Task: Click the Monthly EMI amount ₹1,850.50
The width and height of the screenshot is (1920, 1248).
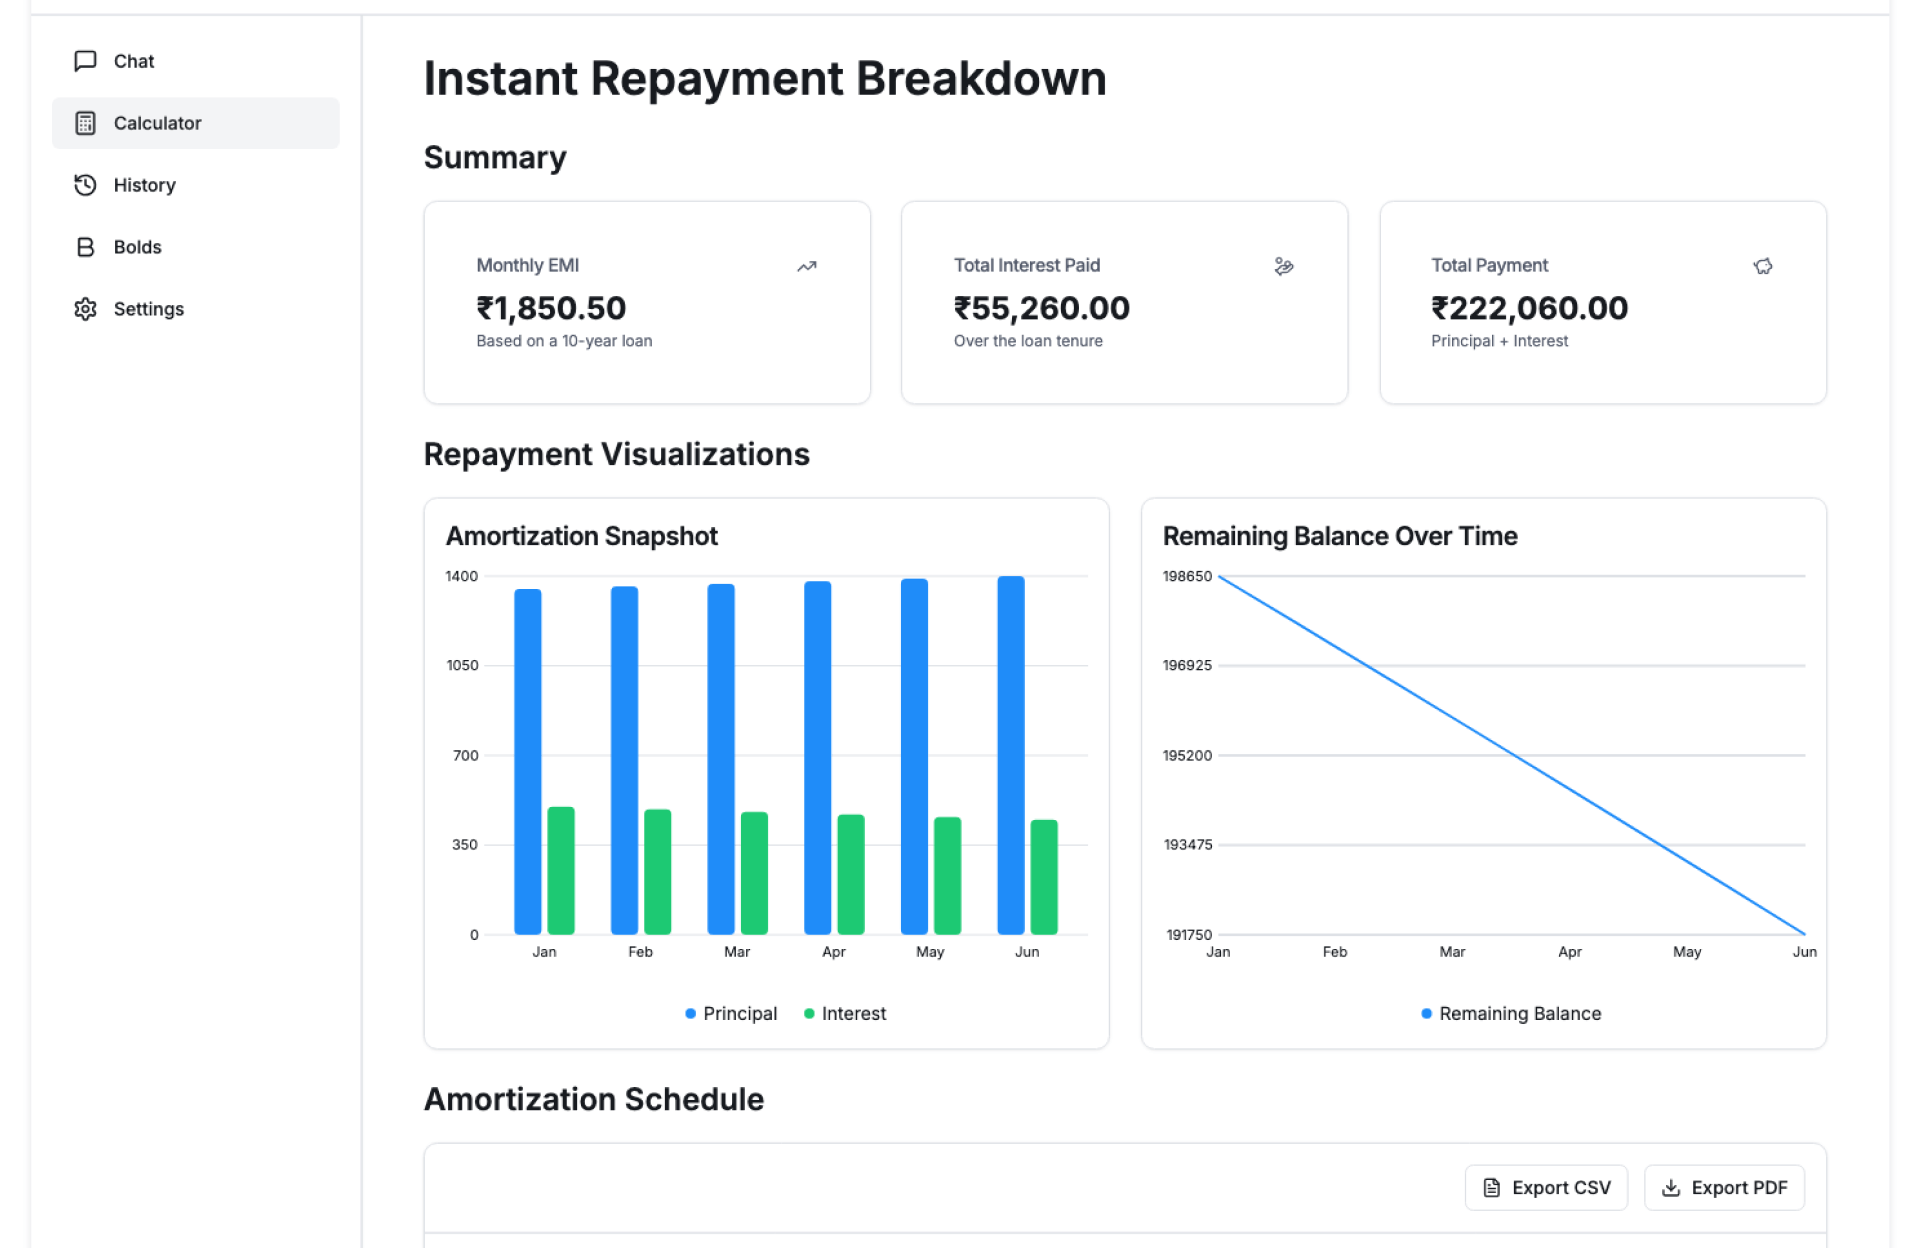Action: click(551, 308)
